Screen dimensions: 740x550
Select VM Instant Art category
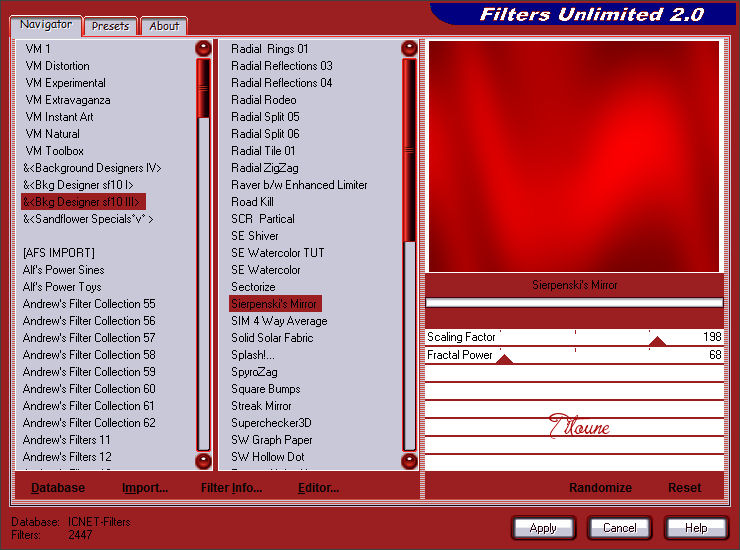(59, 117)
